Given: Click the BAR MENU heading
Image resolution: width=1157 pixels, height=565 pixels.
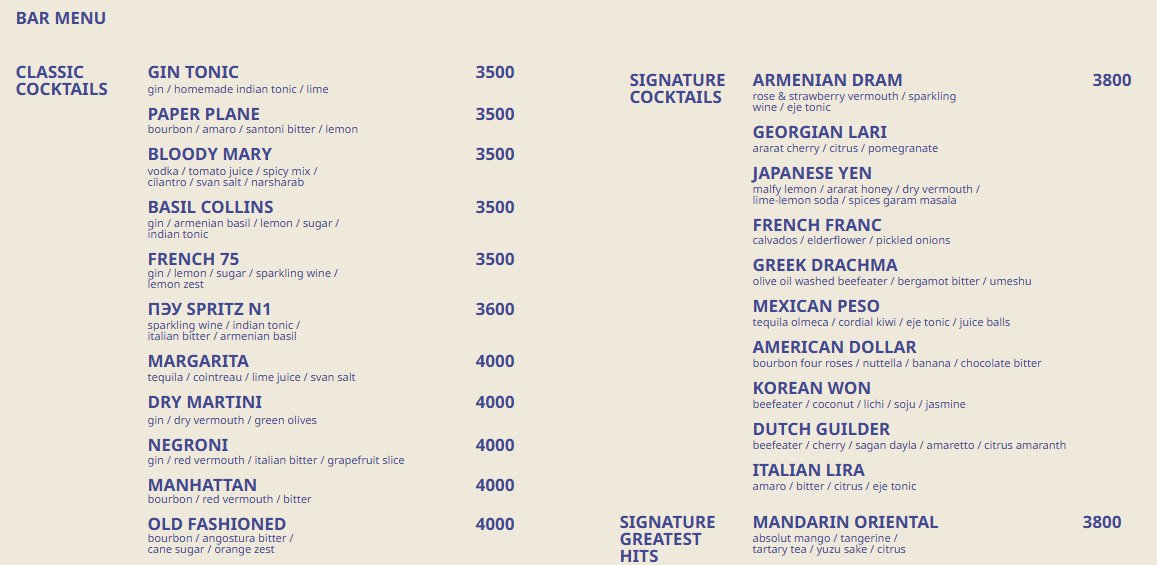Looking at the screenshot, I should (61, 18).
